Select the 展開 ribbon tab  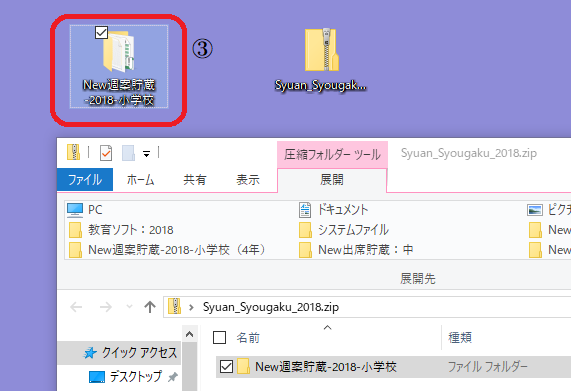332,180
